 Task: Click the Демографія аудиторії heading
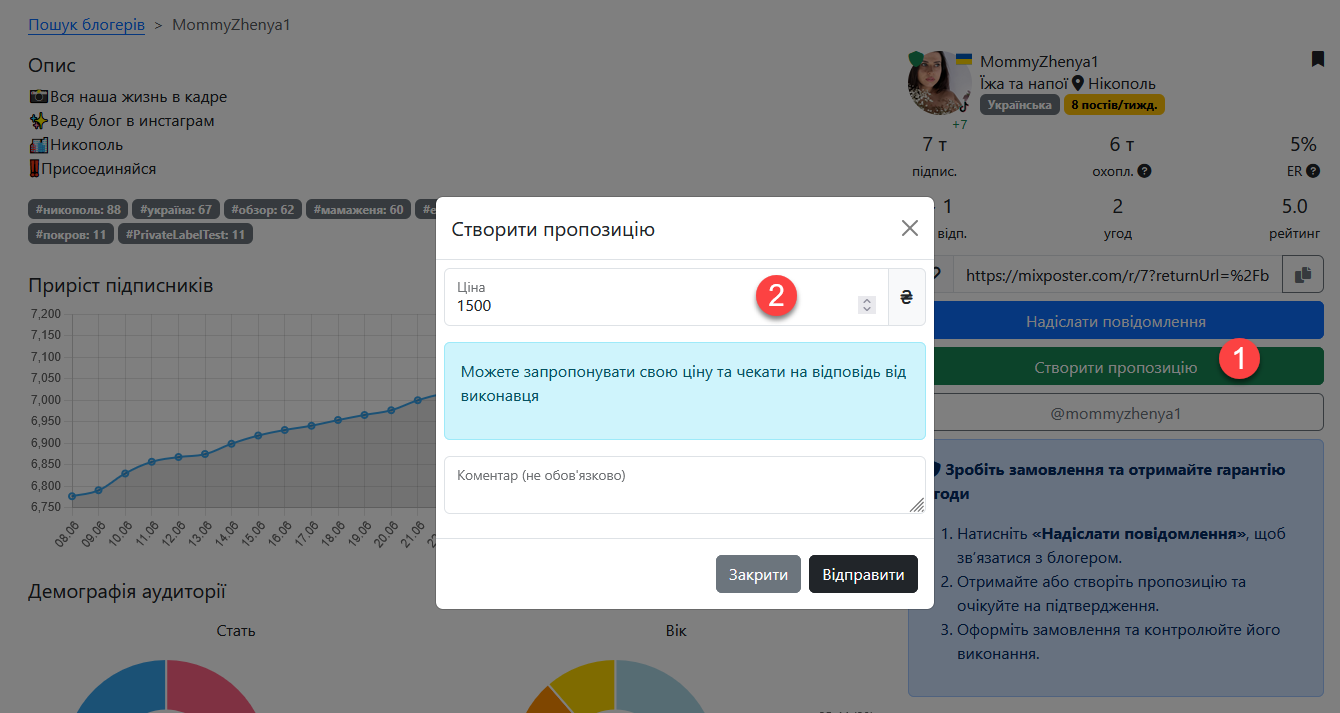(x=128, y=592)
